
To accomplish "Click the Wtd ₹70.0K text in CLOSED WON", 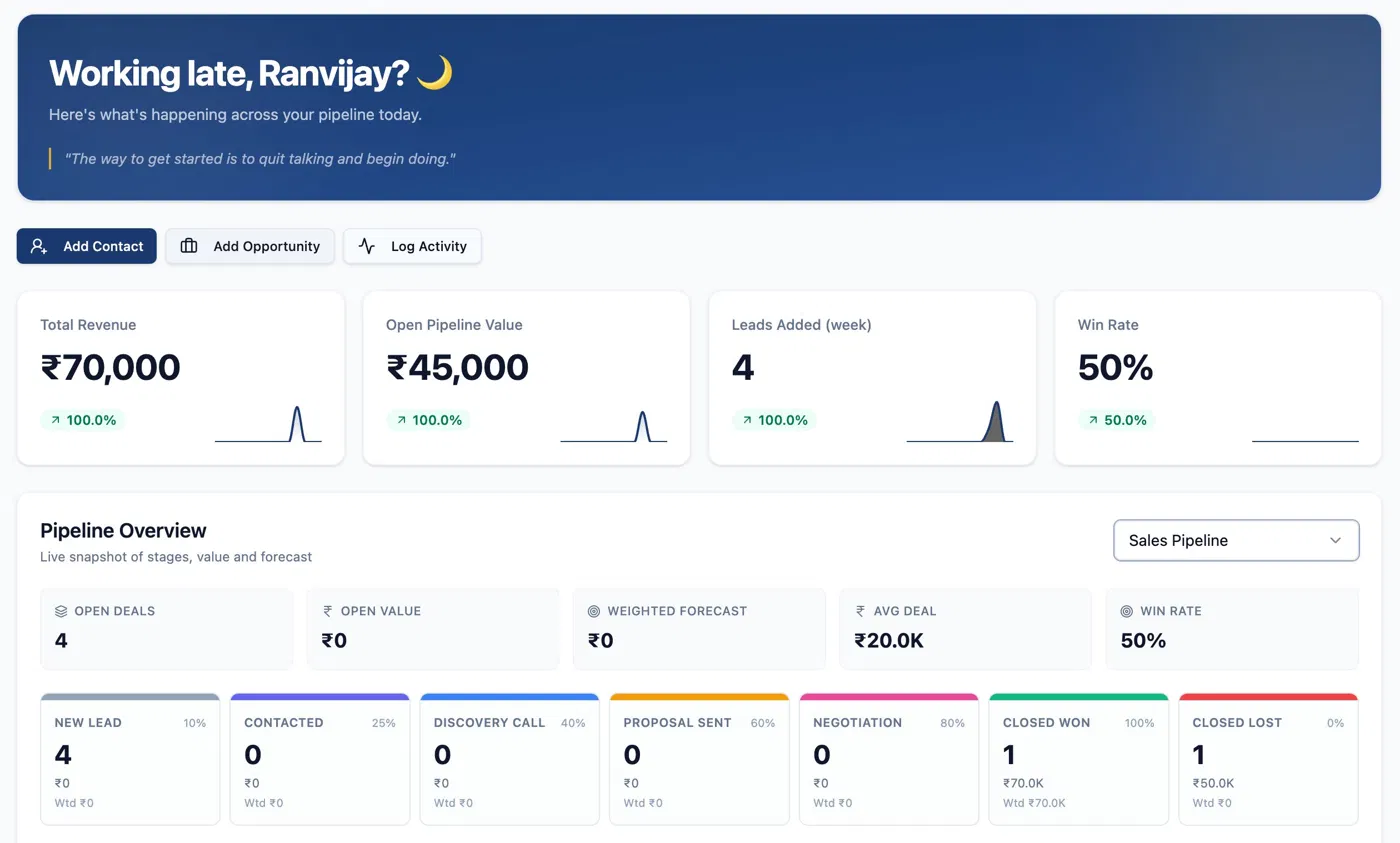I will (1034, 803).
